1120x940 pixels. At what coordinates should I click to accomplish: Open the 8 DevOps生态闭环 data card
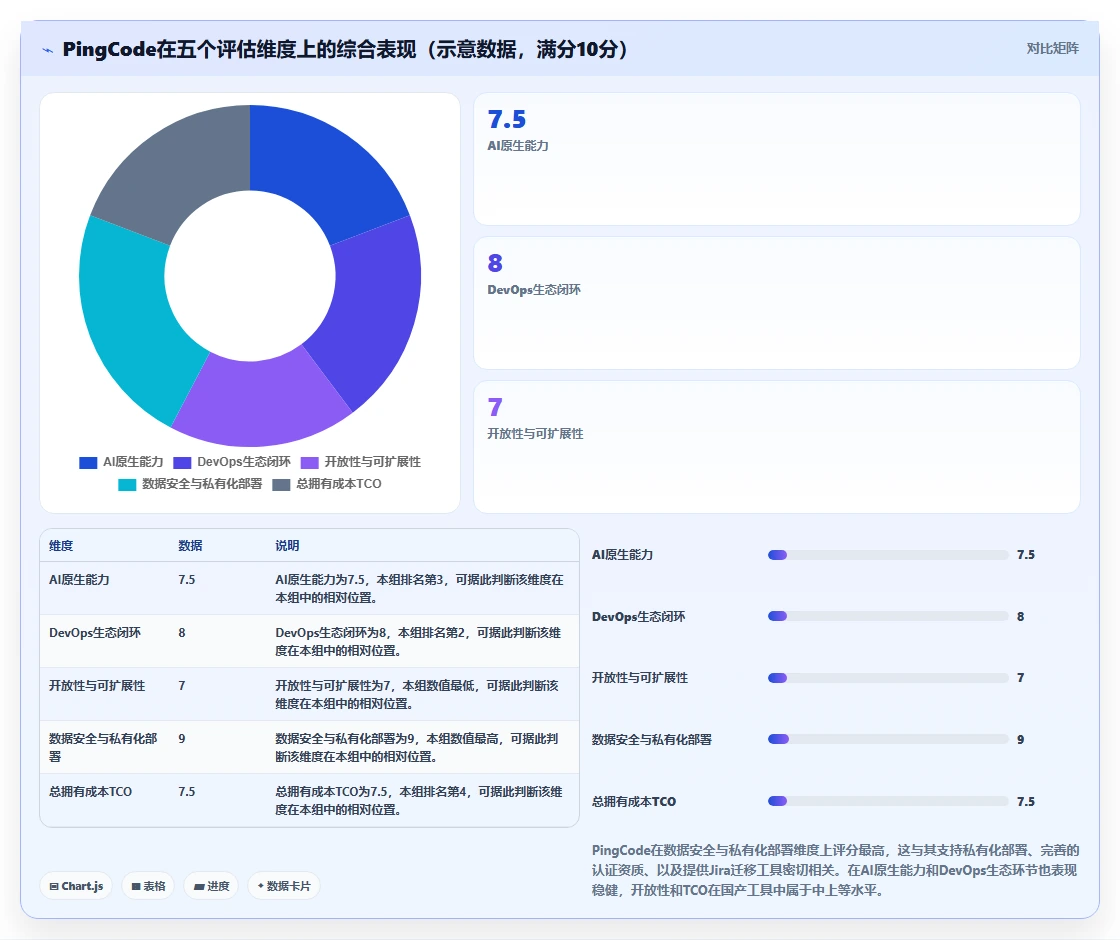[x=776, y=303]
